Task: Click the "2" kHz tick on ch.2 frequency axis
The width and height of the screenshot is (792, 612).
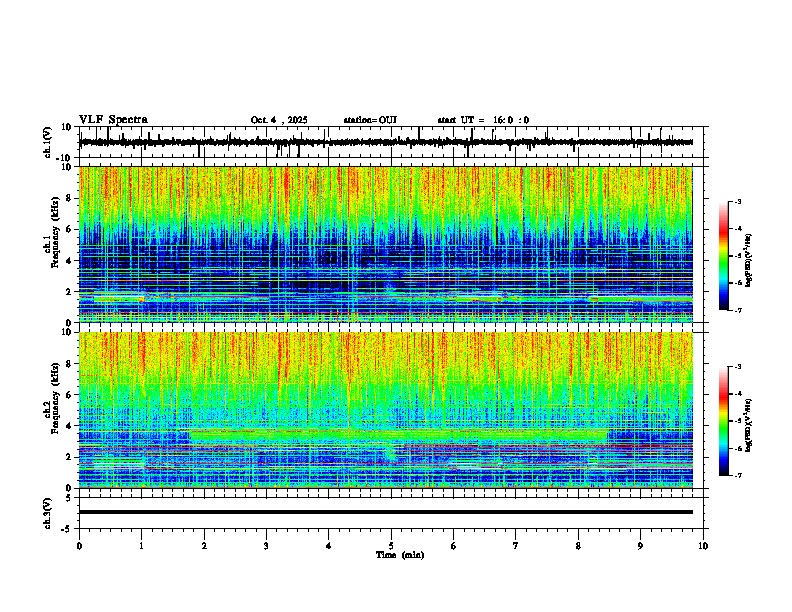Action: click(69, 457)
